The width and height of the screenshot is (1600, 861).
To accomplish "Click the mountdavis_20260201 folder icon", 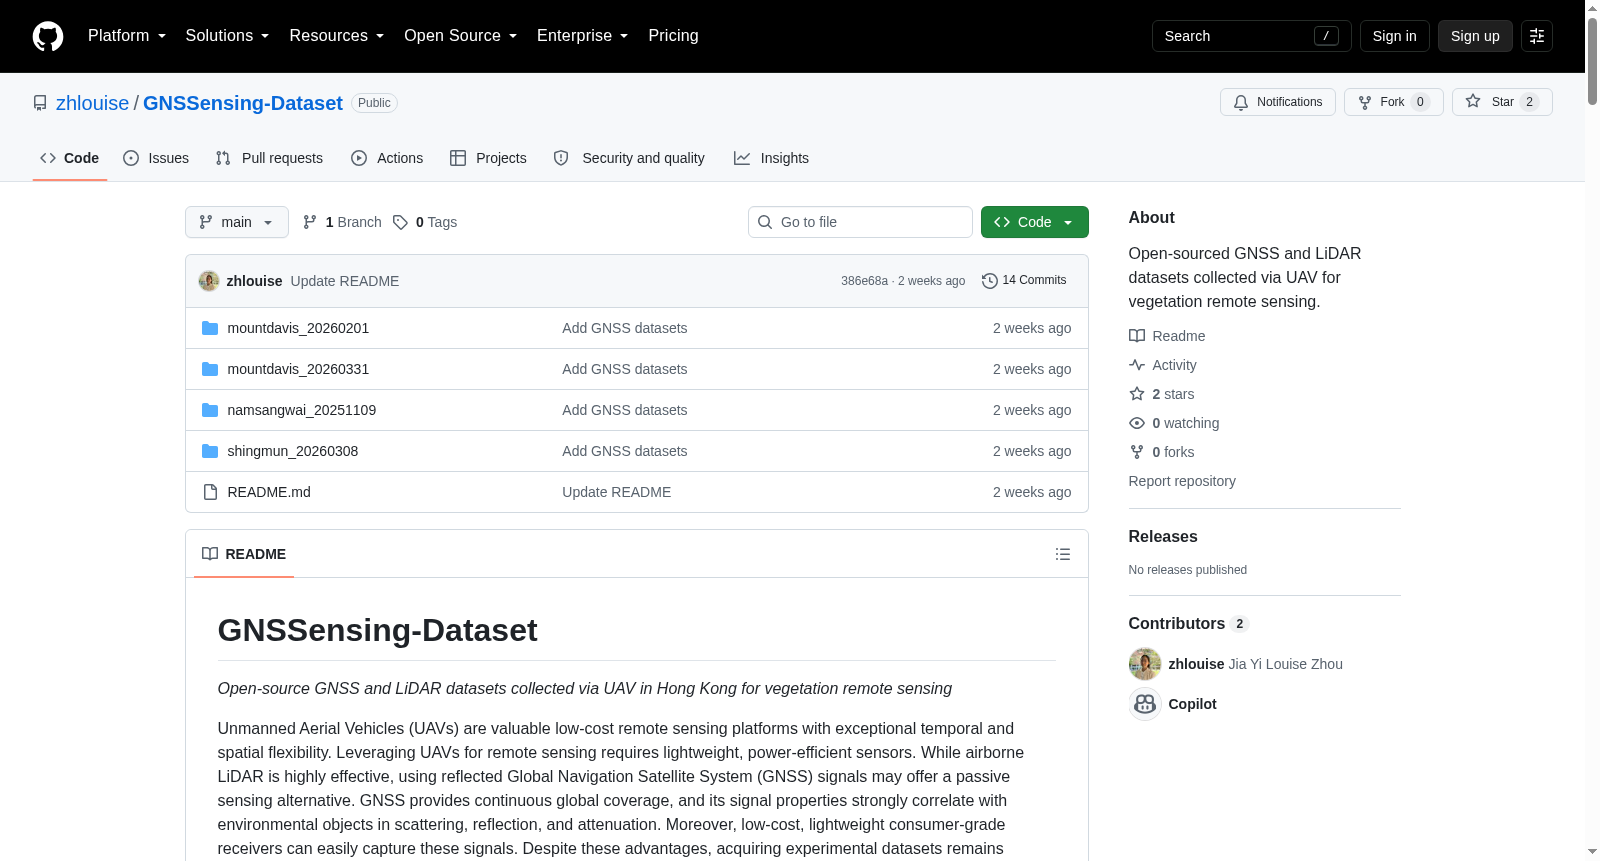I will pos(210,328).
